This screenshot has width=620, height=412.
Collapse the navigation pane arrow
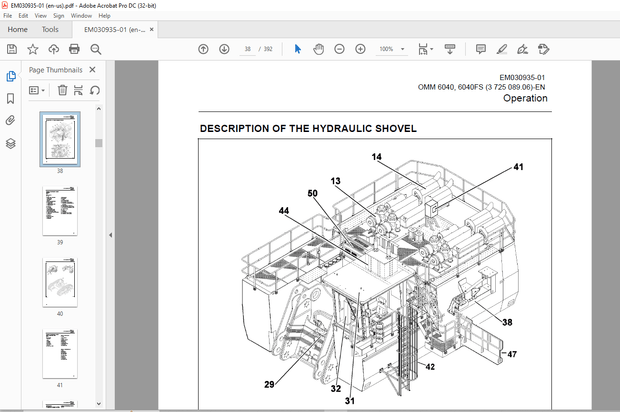(x=111, y=235)
